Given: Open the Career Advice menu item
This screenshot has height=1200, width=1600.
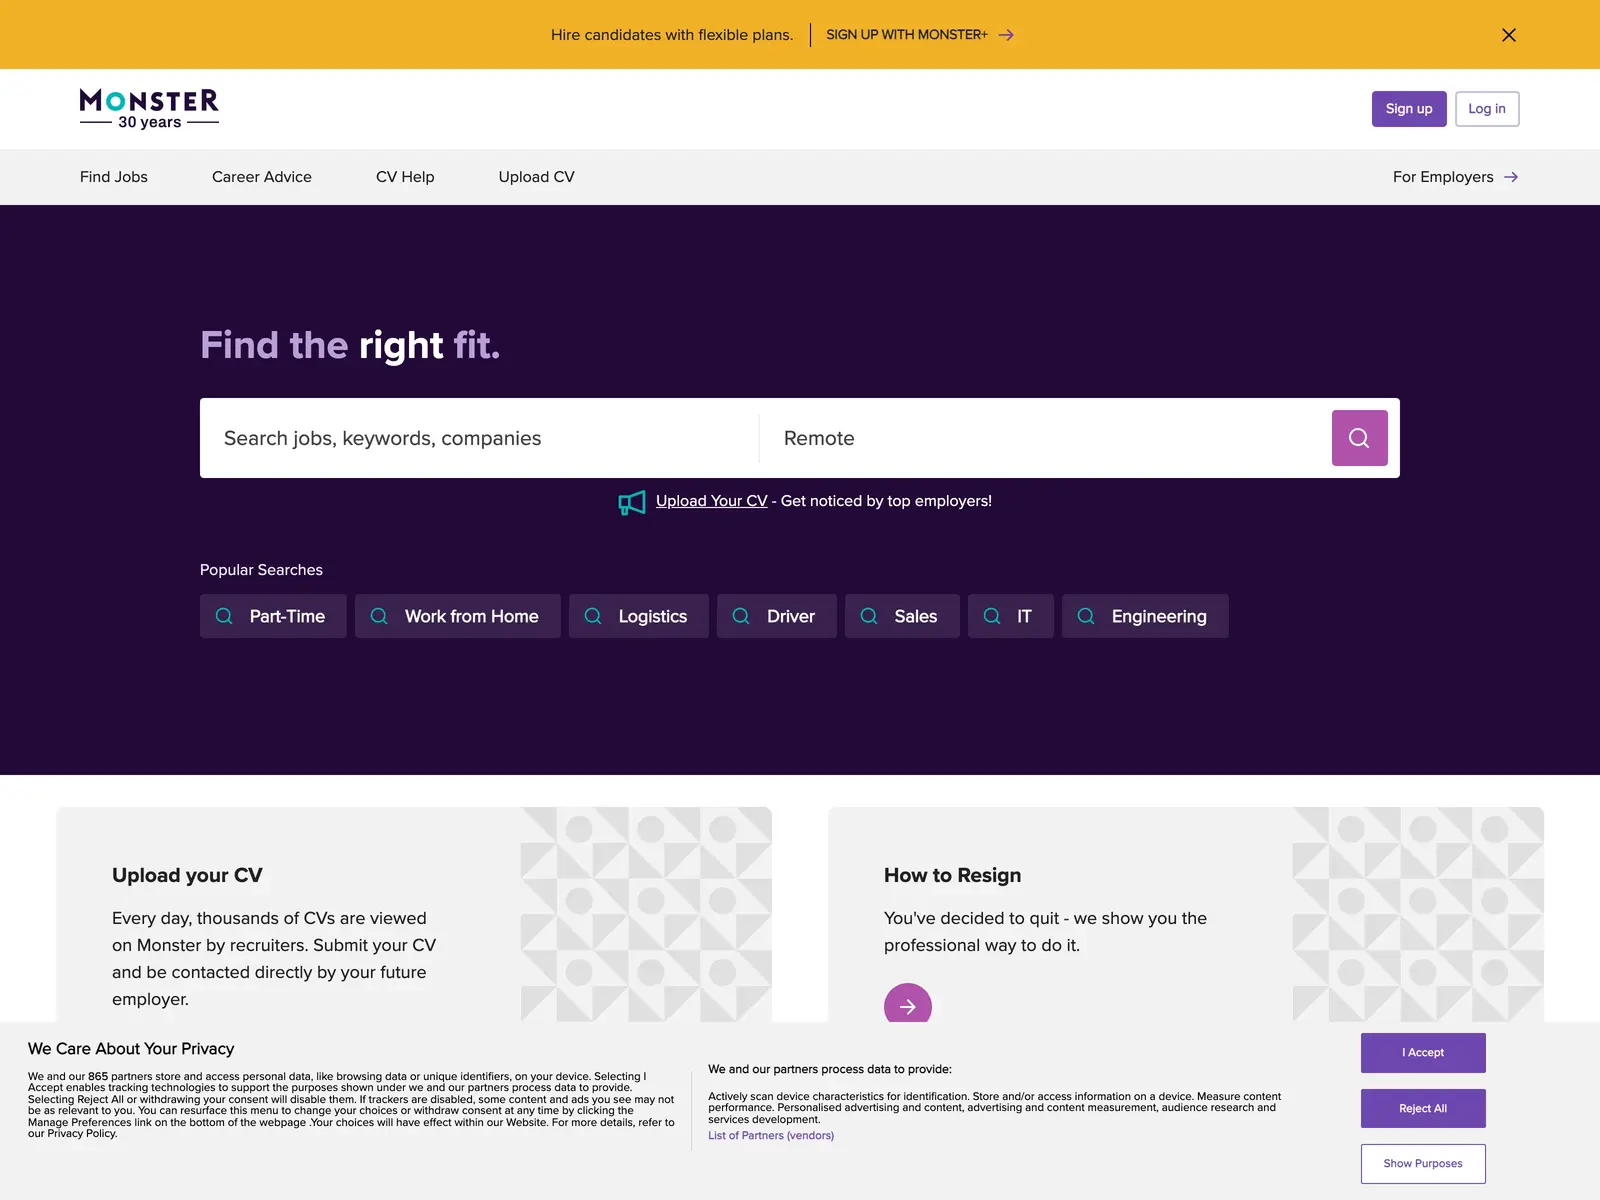Looking at the screenshot, I should pyautogui.click(x=262, y=177).
